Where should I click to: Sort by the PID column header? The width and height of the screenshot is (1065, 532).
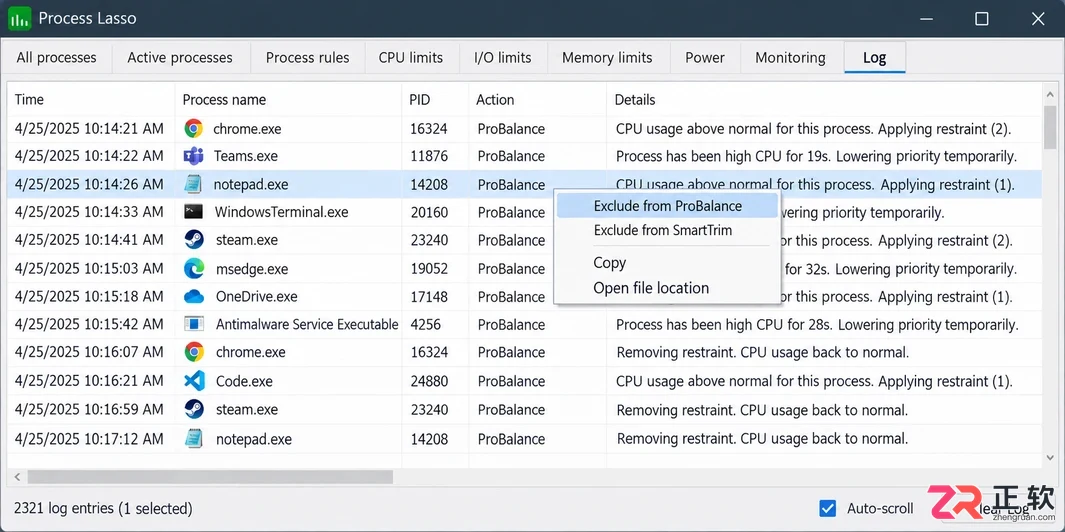[x=435, y=100]
